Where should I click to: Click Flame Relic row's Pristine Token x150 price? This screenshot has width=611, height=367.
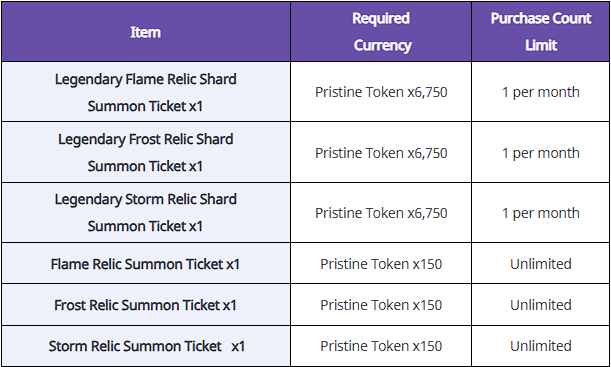(381, 264)
